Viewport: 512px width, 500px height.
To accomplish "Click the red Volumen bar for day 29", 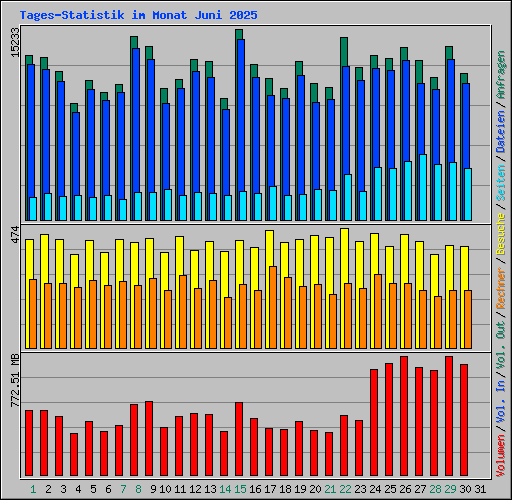I will tap(449, 416).
